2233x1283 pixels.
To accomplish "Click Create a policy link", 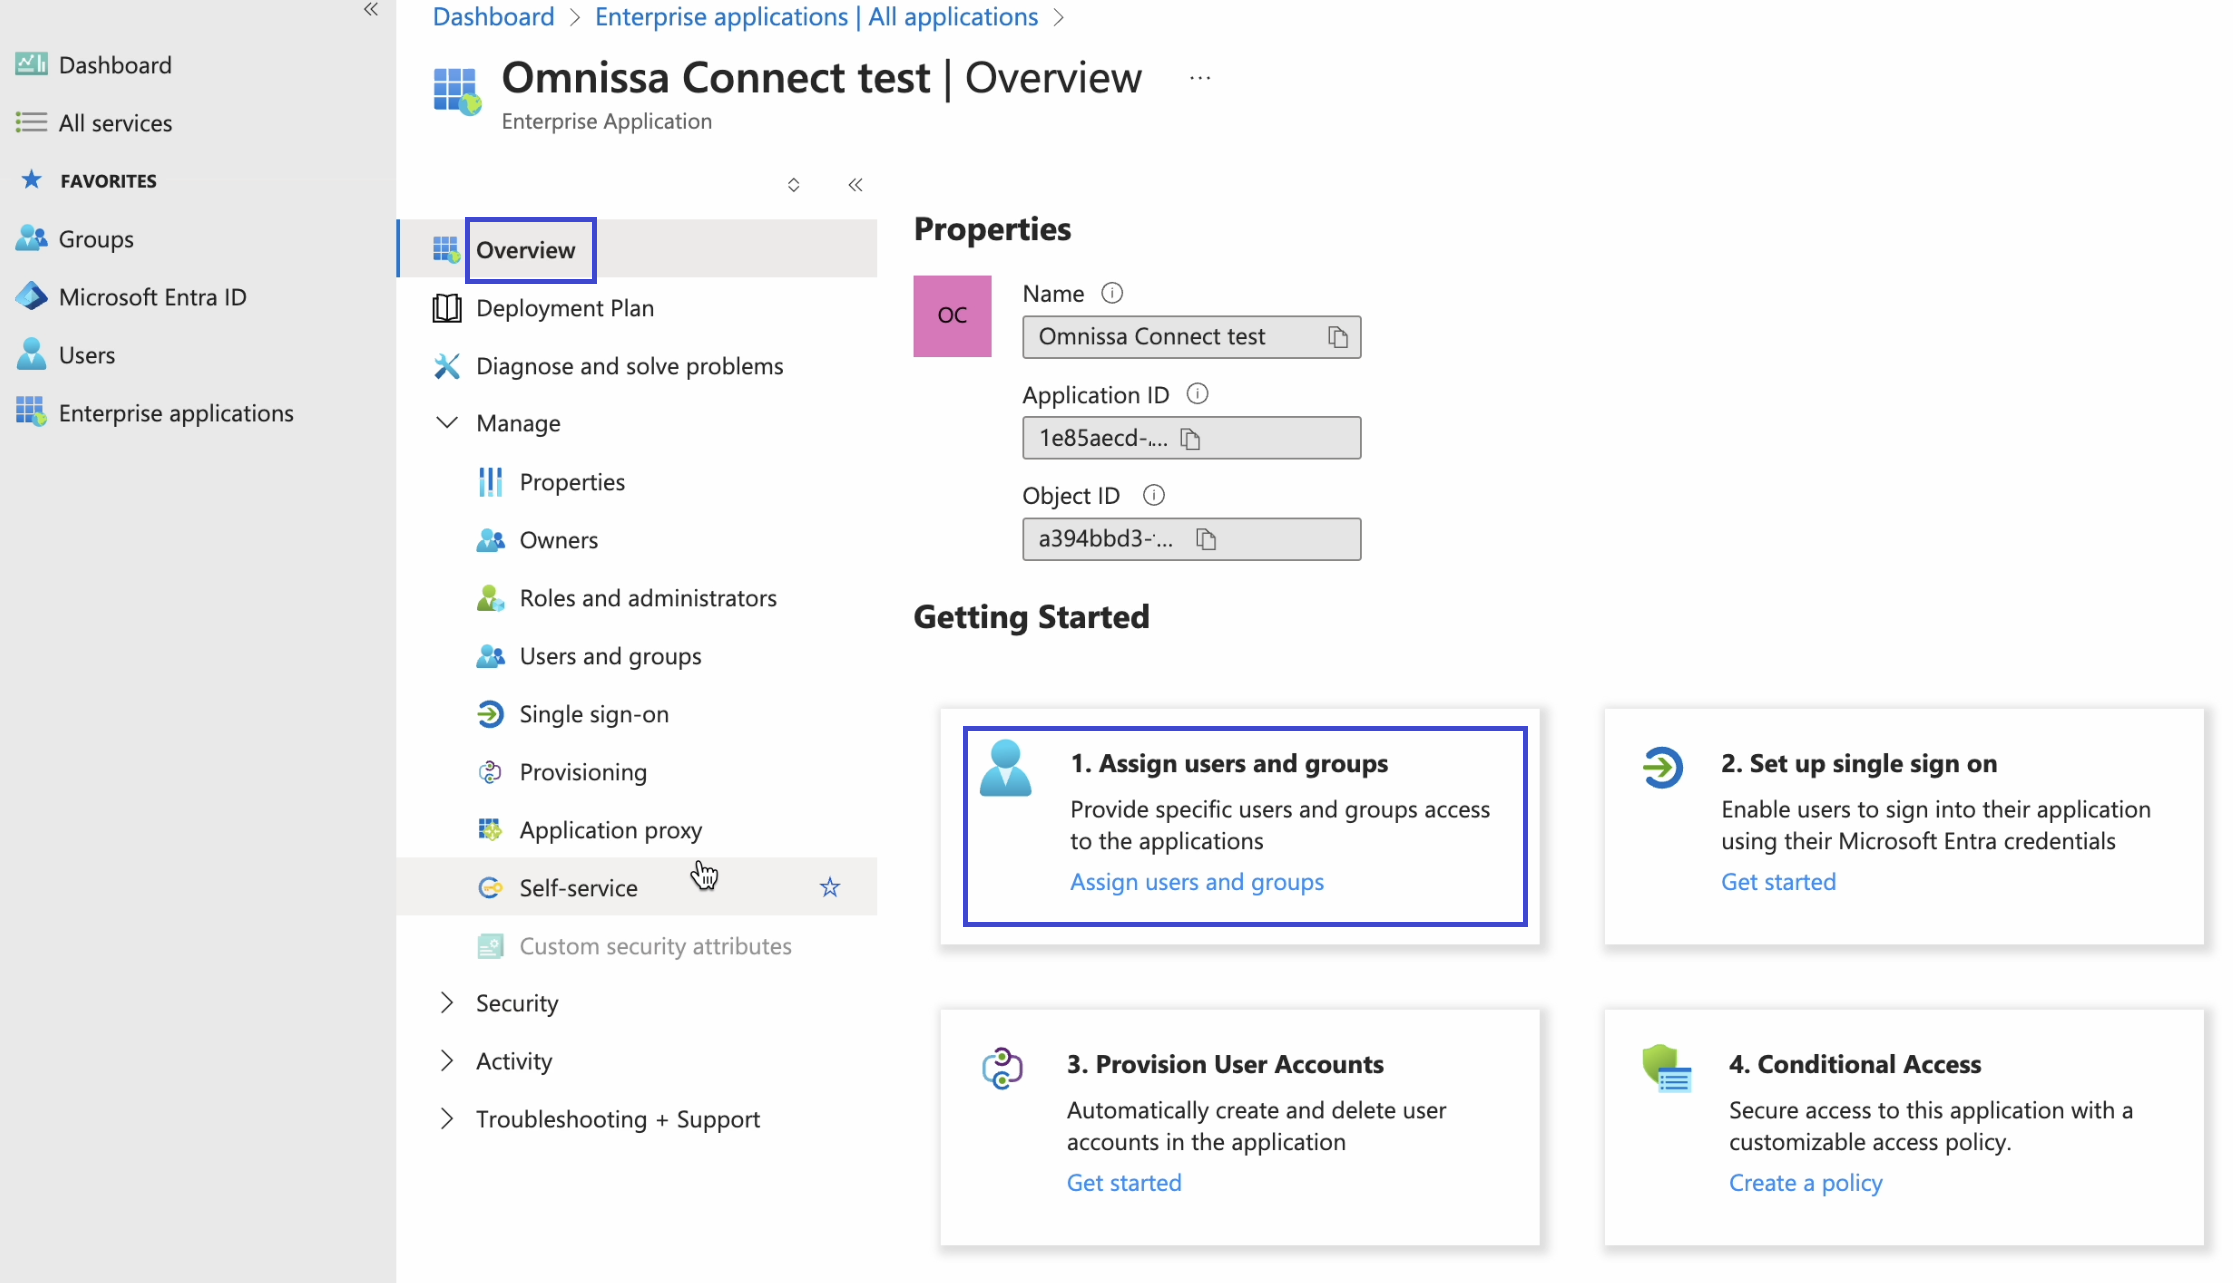I will pyautogui.click(x=1805, y=1183).
